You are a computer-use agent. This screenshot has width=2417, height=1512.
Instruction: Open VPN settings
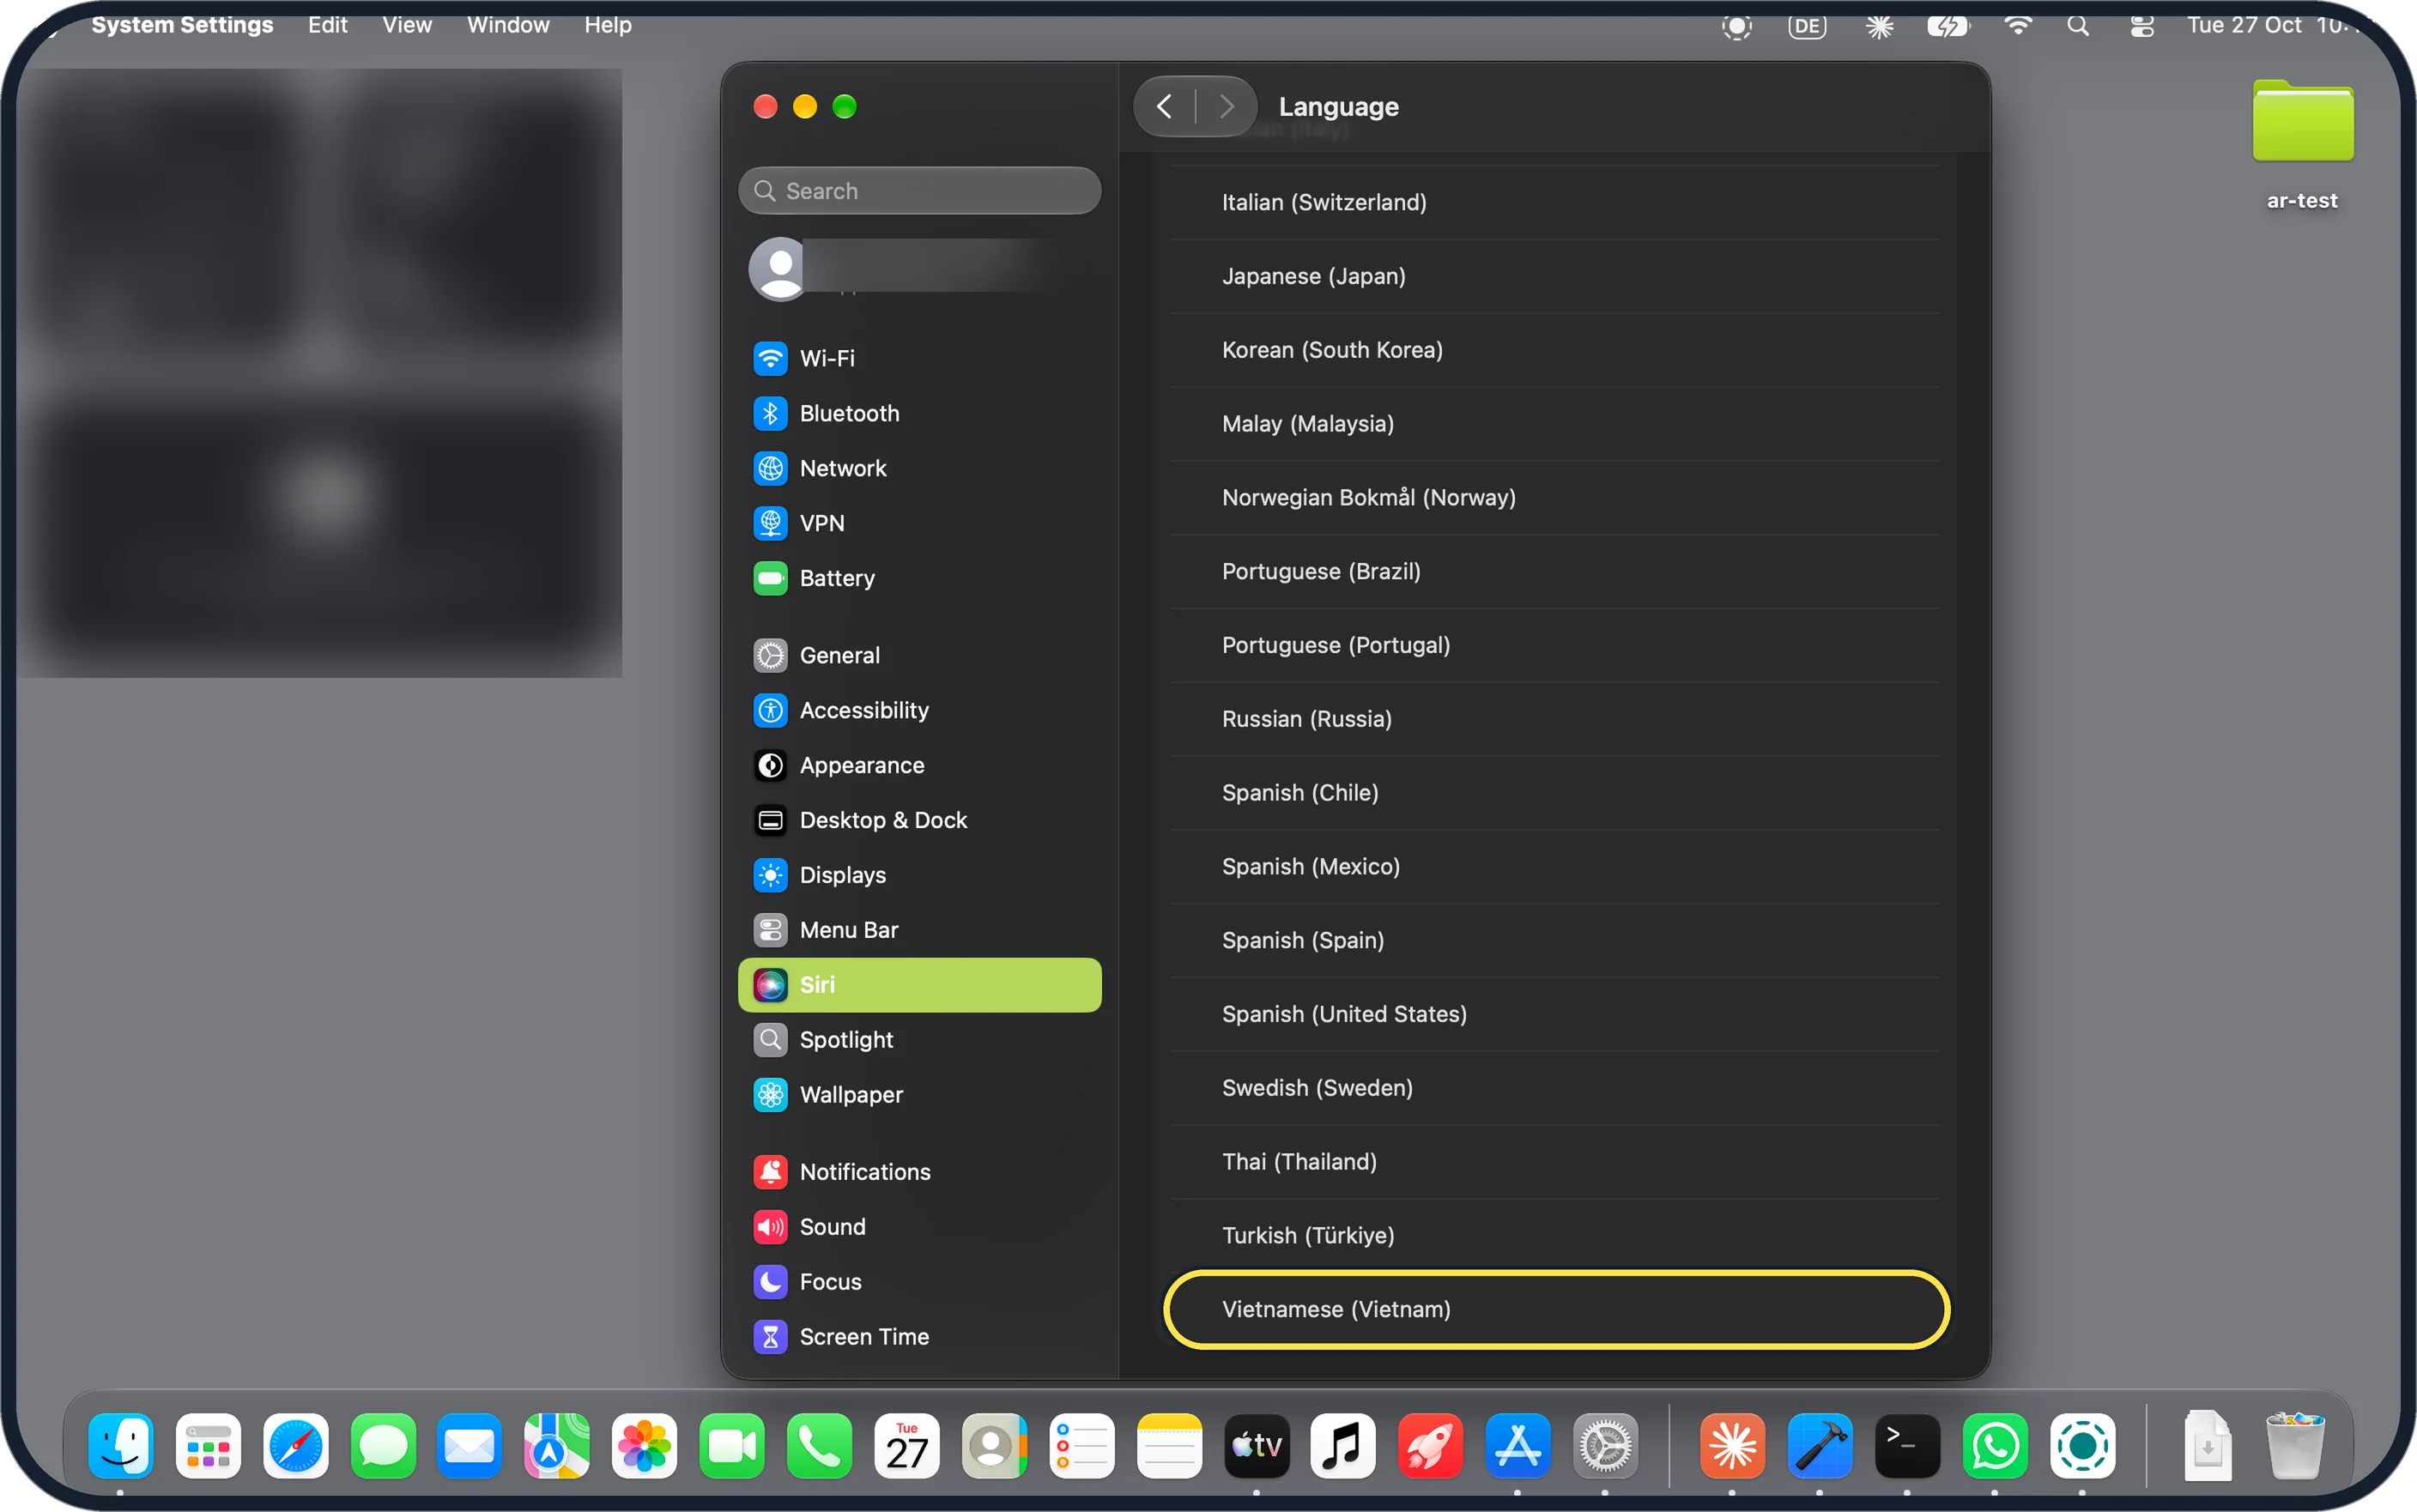click(x=919, y=523)
